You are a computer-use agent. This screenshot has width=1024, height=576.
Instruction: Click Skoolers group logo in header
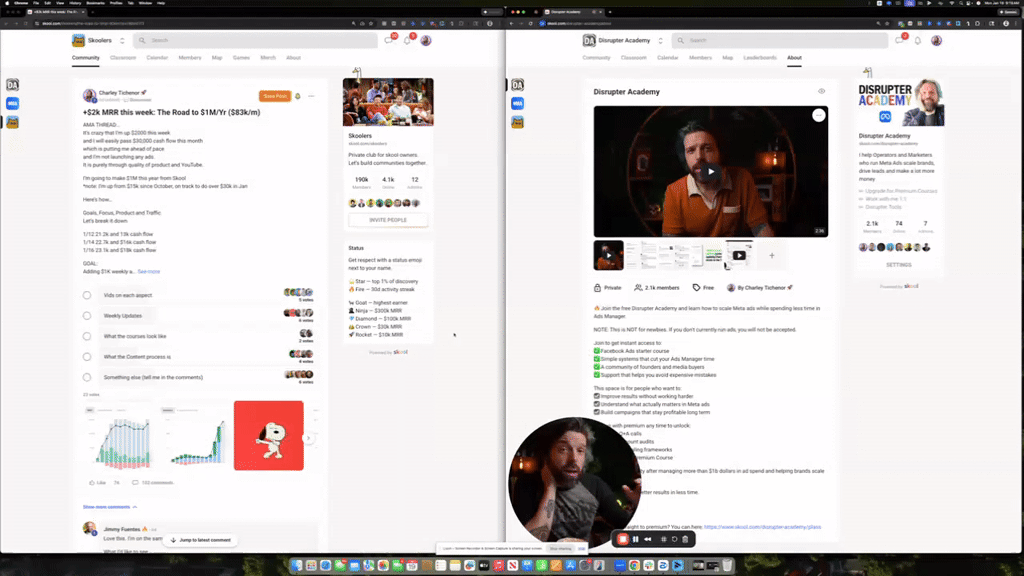pyautogui.click(x=78, y=40)
